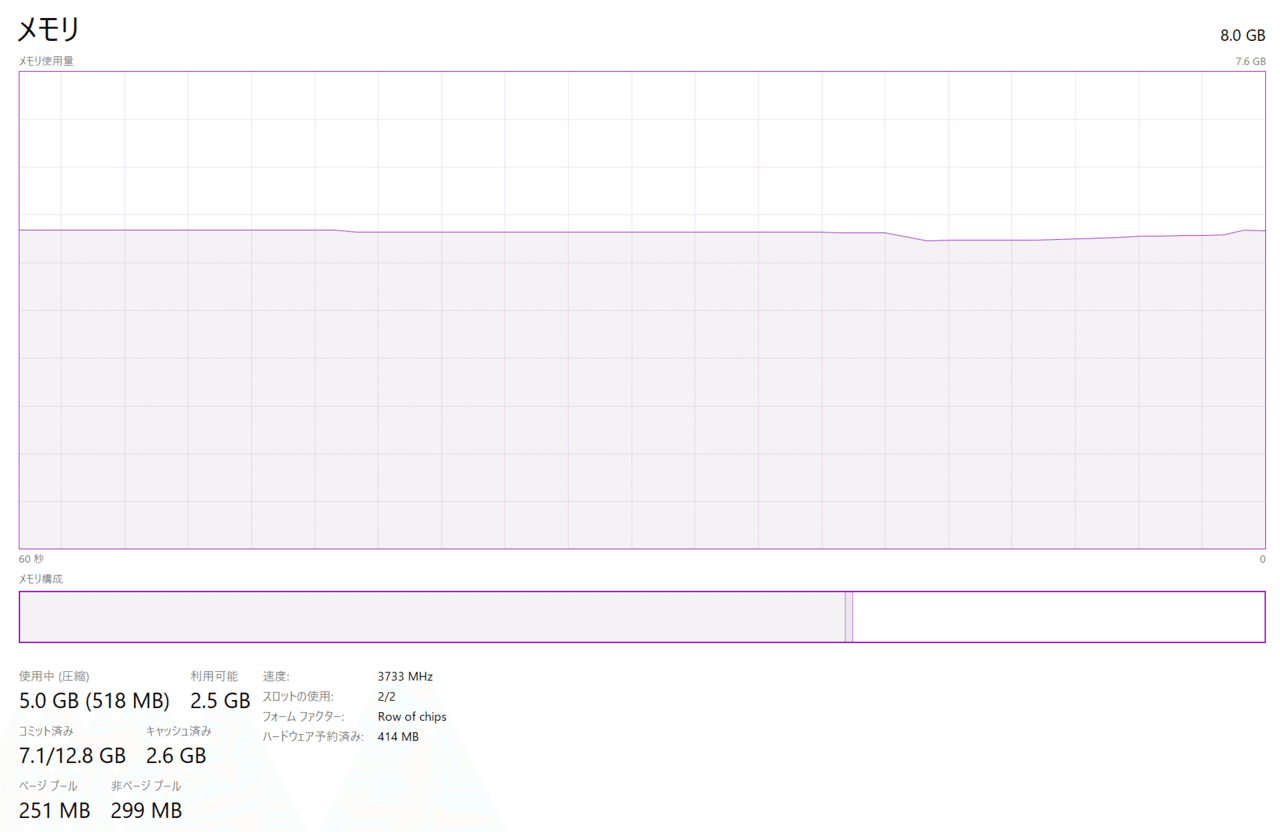Select the 3733 MHz speed value
Viewport: 1280px width, 832px height.
point(405,676)
